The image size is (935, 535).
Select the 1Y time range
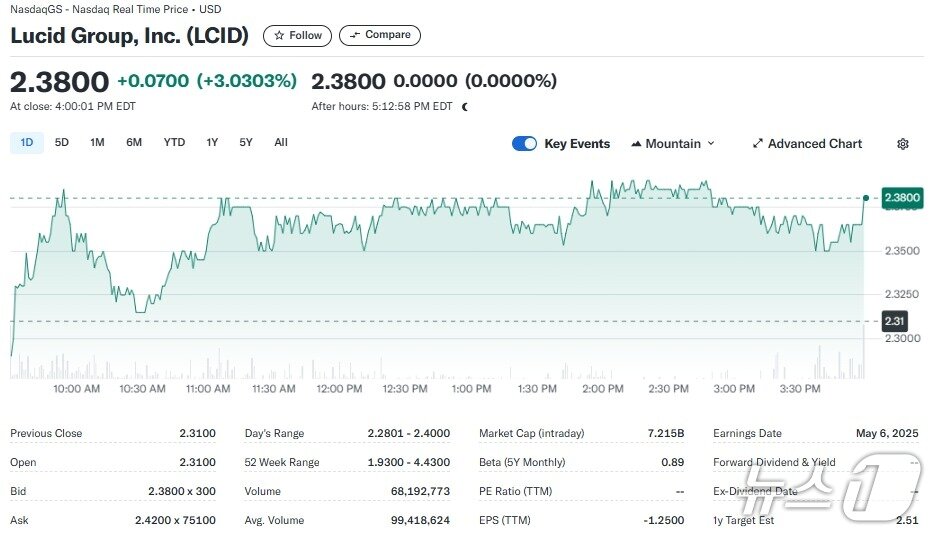[212, 143]
